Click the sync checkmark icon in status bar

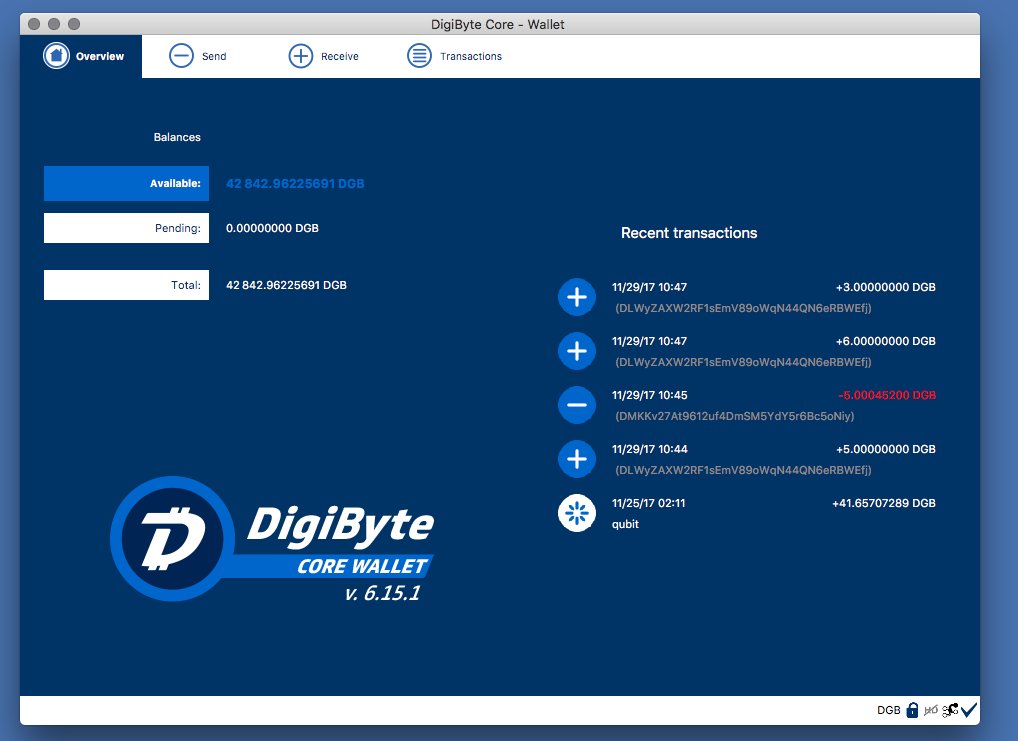click(x=969, y=709)
